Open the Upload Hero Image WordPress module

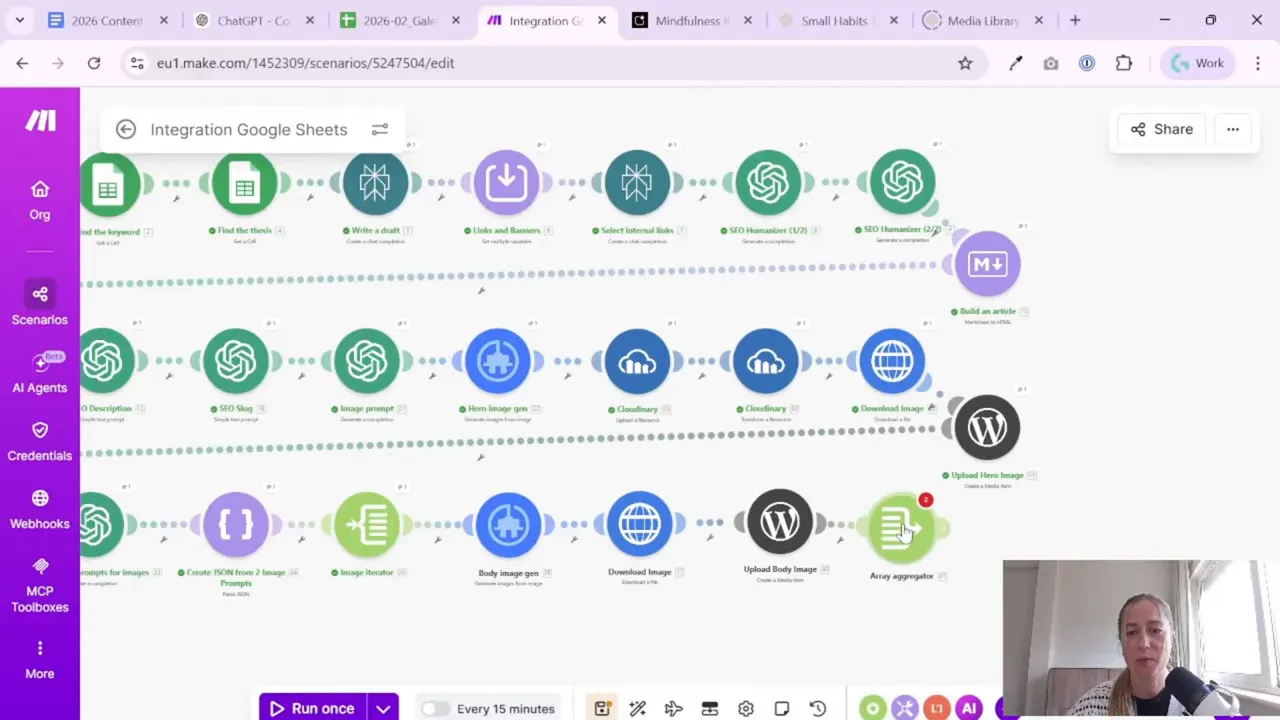tap(987, 428)
